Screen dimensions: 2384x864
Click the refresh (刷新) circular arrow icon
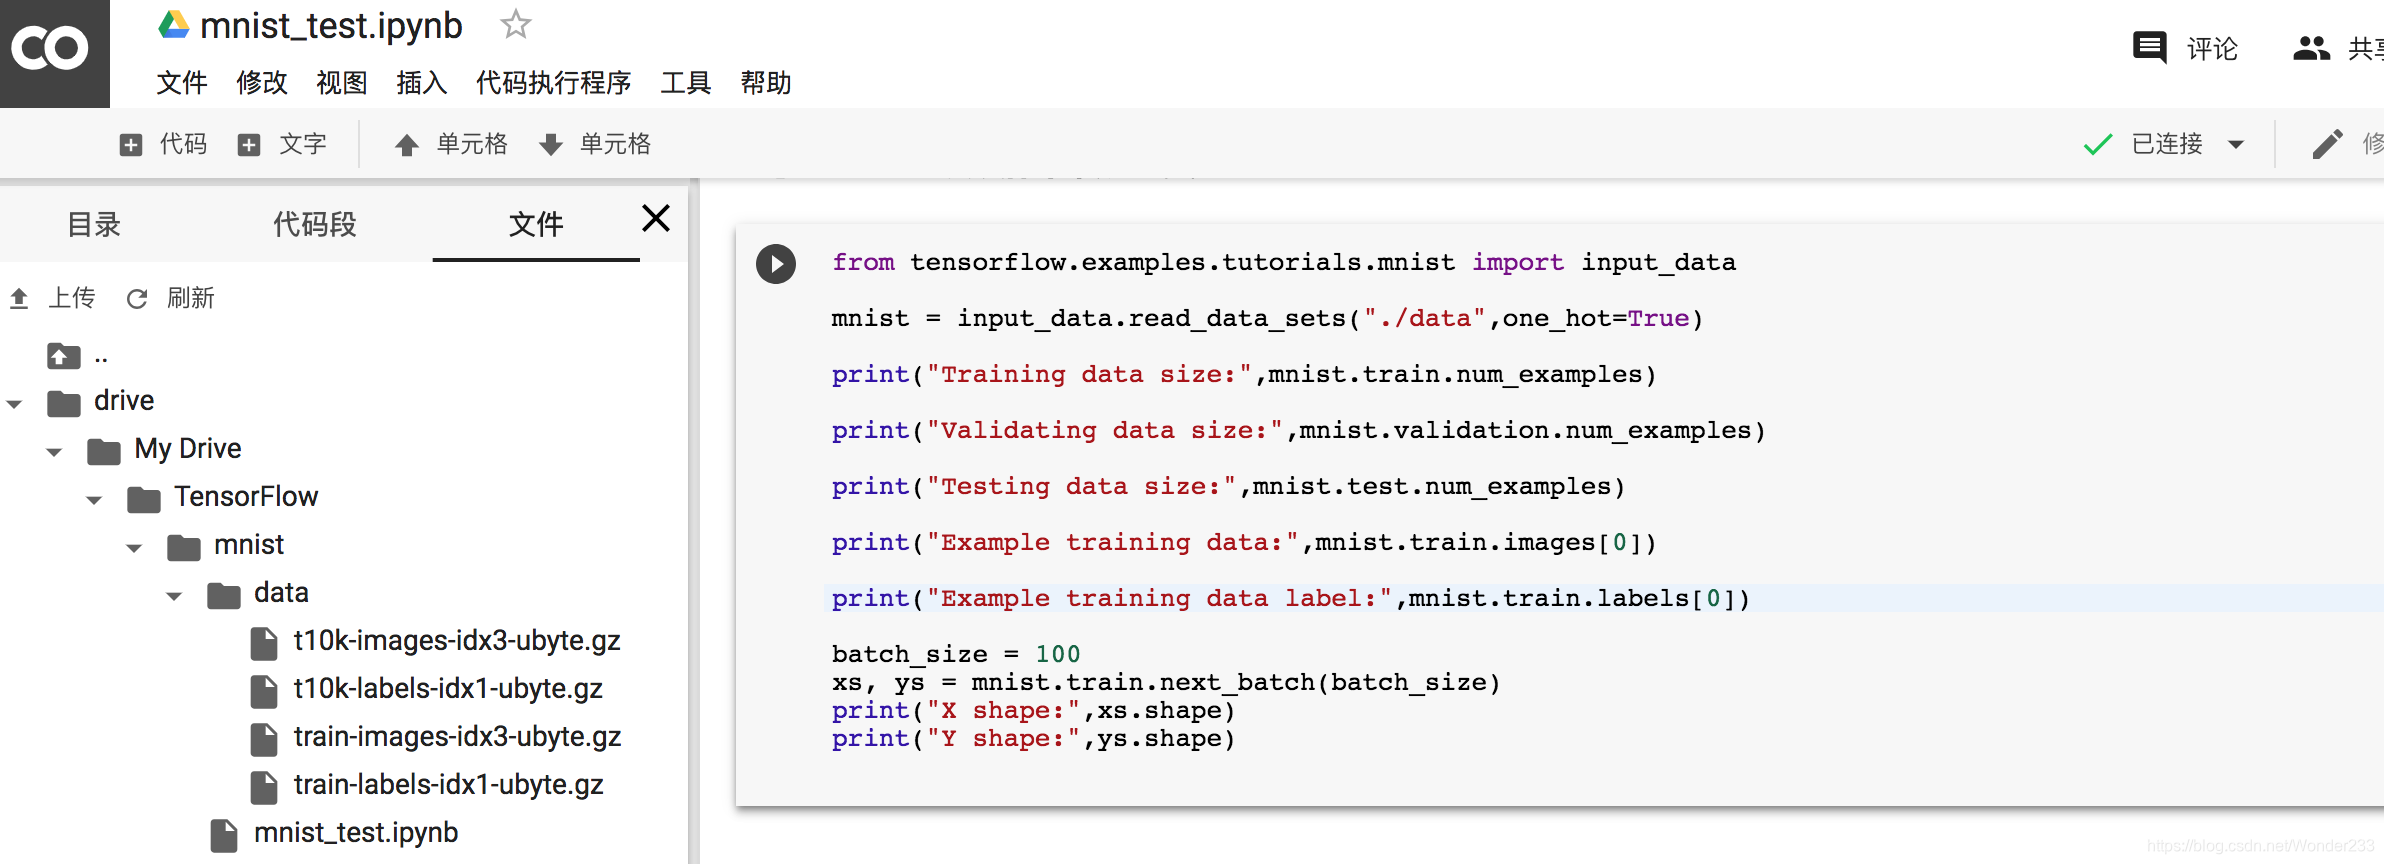[x=137, y=298]
